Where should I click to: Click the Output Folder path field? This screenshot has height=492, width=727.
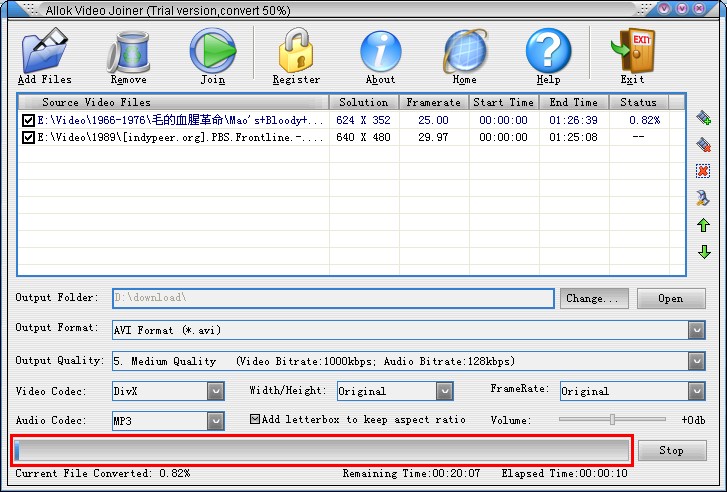(333, 298)
